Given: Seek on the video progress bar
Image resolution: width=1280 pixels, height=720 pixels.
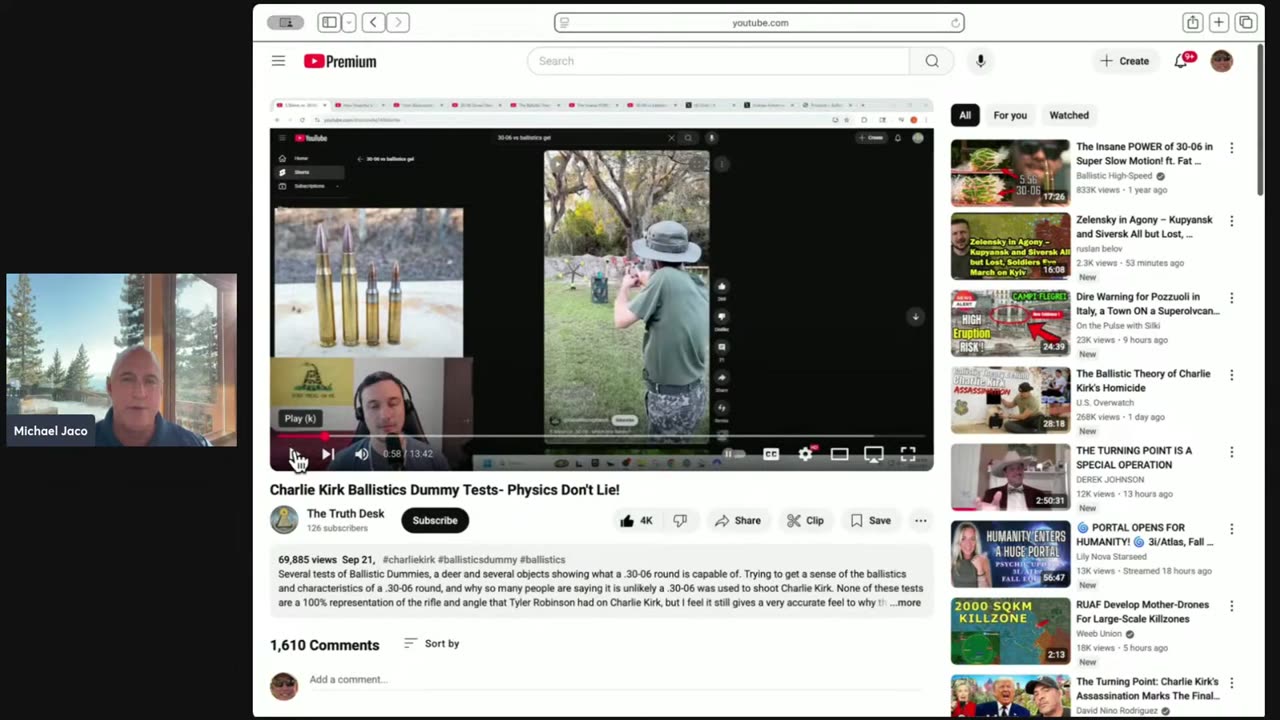Looking at the screenshot, I should click(601, 436).
